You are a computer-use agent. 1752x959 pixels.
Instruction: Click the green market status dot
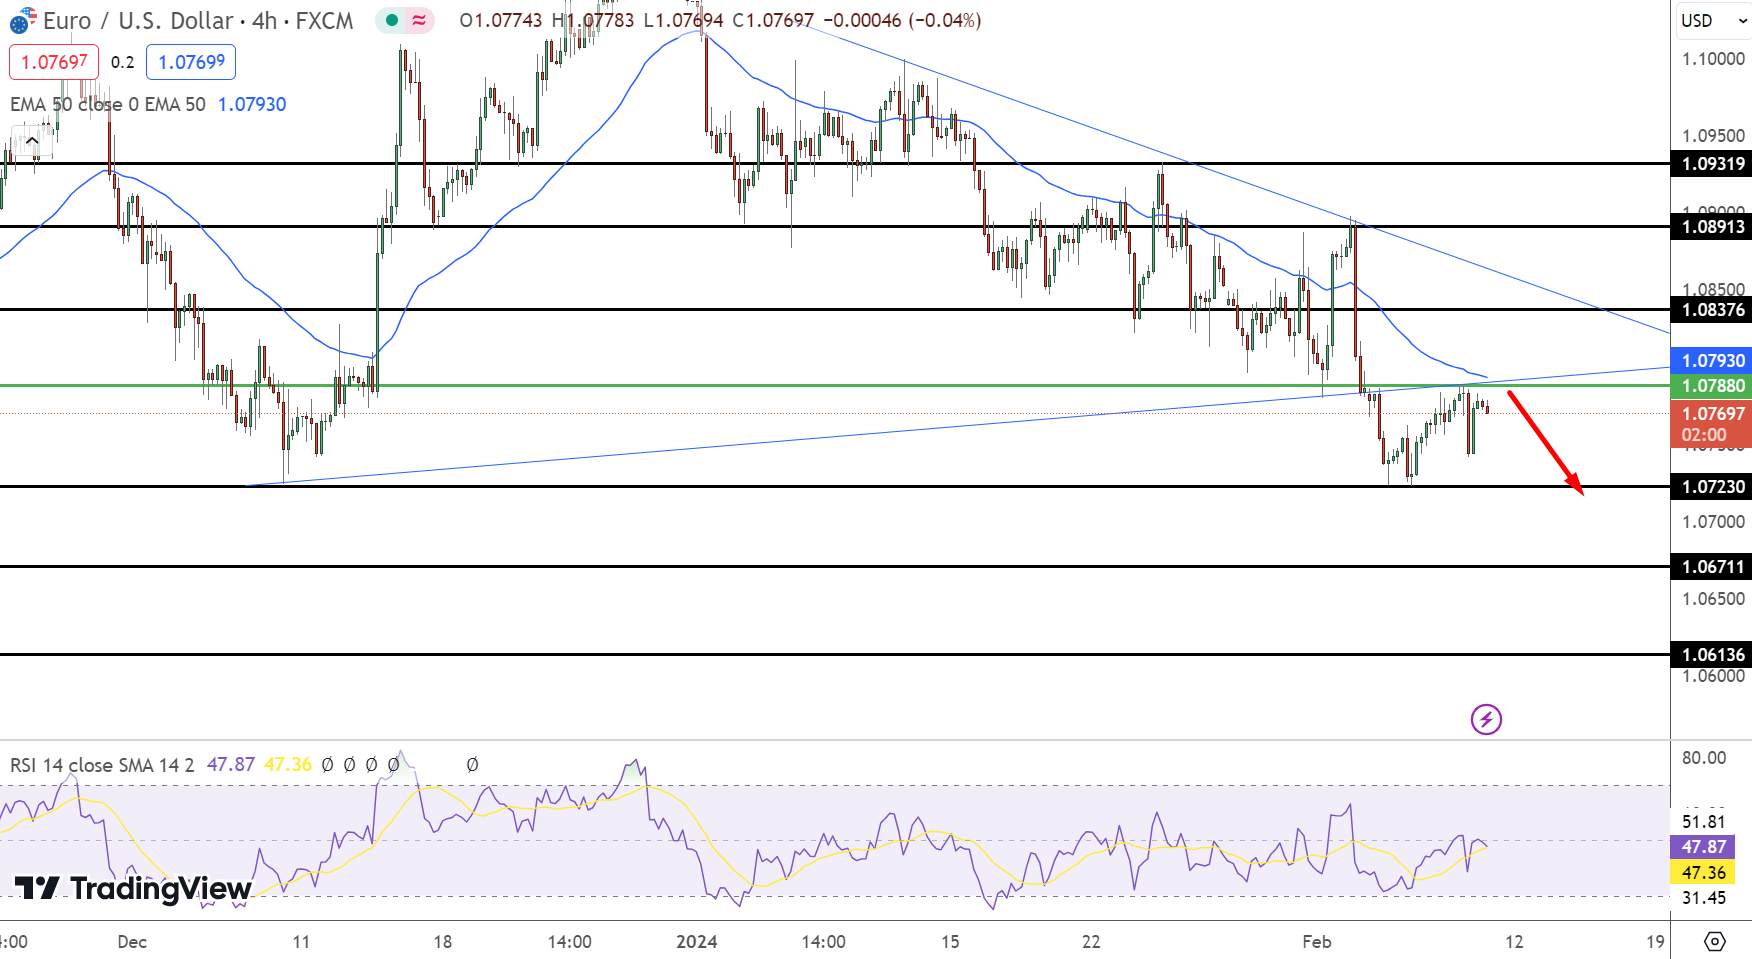[x=392, y=20]
